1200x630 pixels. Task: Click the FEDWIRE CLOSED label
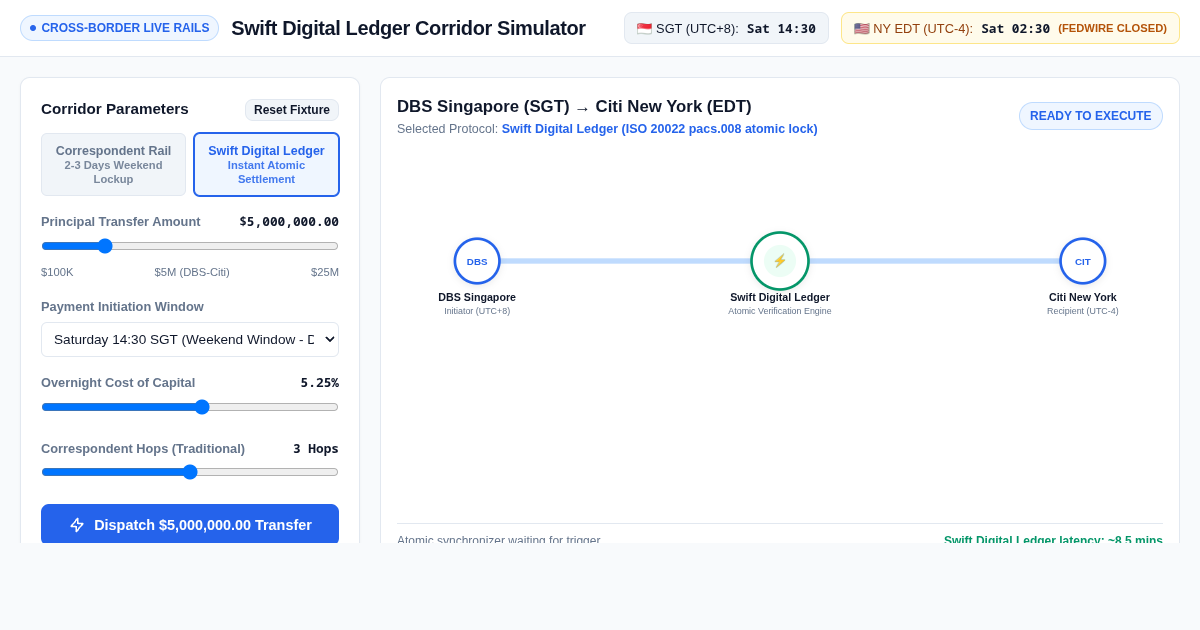point(1112,28)
